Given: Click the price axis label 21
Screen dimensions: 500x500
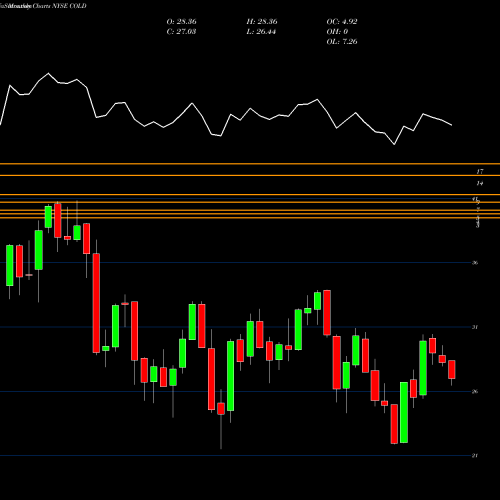Looking at the screenshot, I should (475, 456).
